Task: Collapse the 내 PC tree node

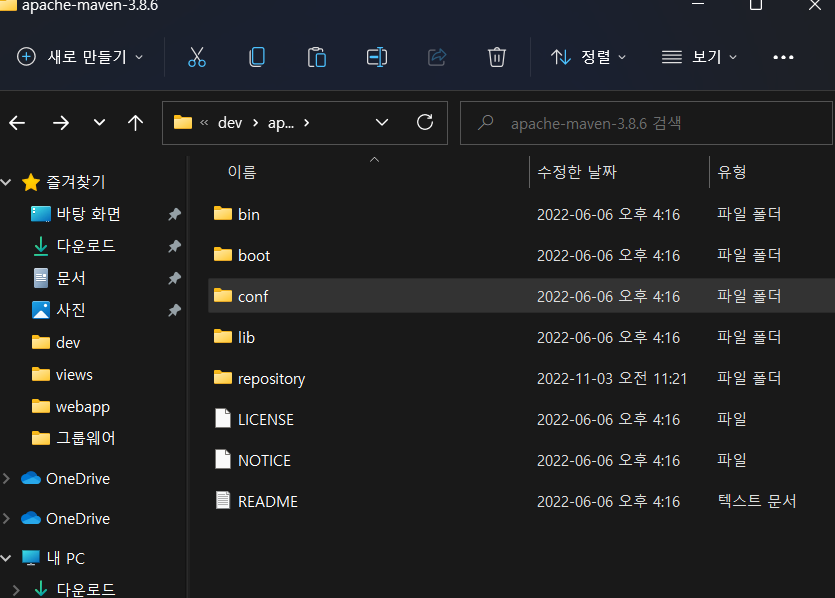Action: (6, 558)
